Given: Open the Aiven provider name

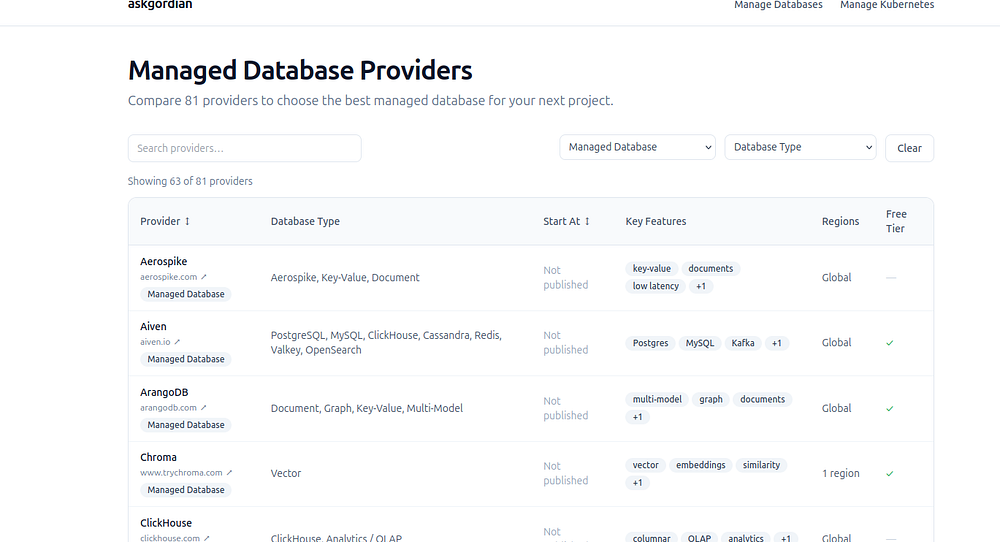Looking at the screenshot, I should (153, 326).
